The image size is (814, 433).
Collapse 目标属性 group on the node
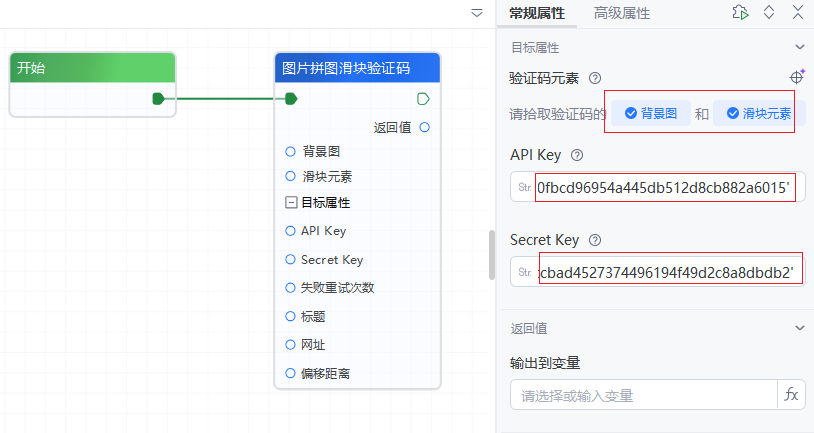pos(290,202)
